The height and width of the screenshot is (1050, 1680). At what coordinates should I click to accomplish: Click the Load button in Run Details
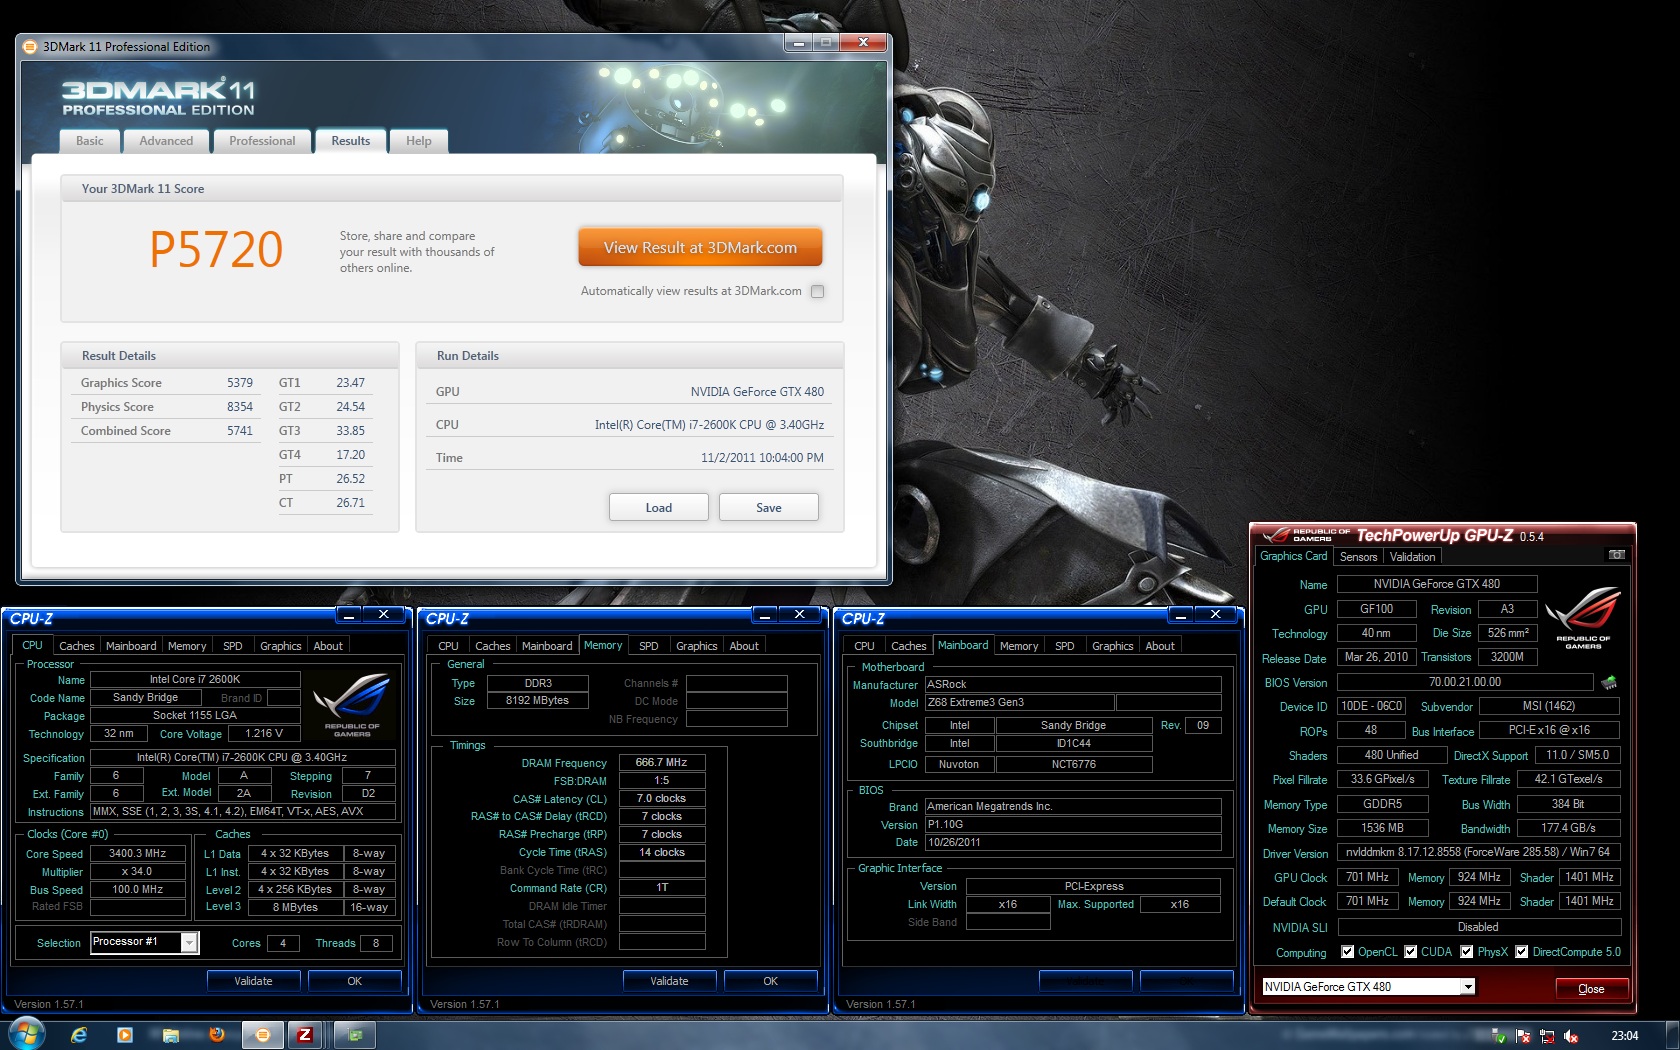pyautogui.click(x=658, y=507)
